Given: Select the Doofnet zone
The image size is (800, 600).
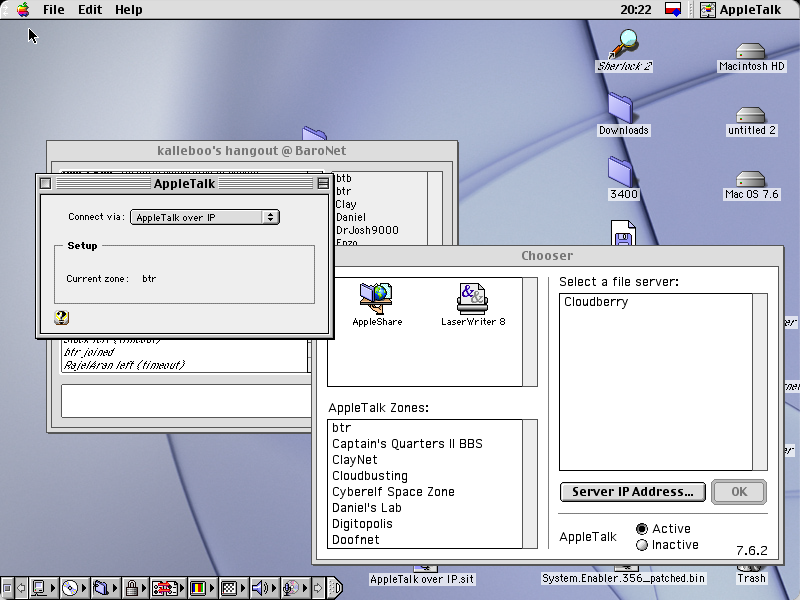Looking at the screenshot, I should coord(424,540).
